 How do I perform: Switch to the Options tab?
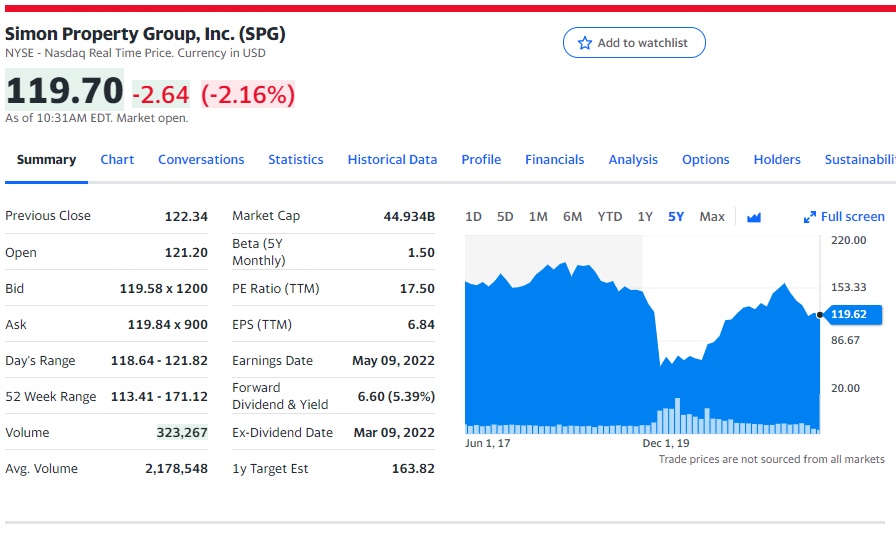click(706, 160)
